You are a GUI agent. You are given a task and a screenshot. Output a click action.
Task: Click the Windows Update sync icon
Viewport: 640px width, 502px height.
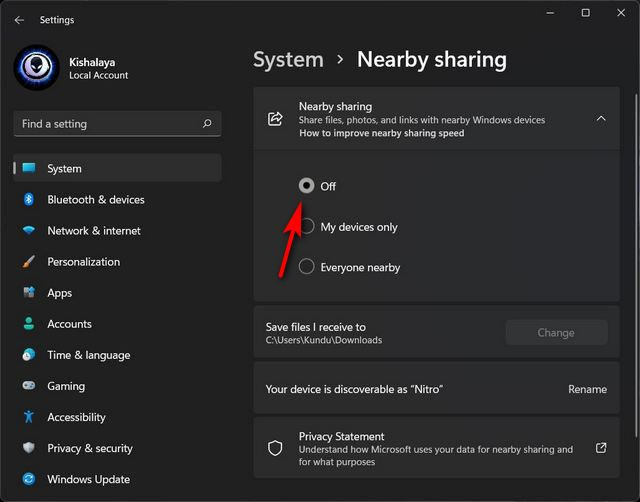pos(29,479)
